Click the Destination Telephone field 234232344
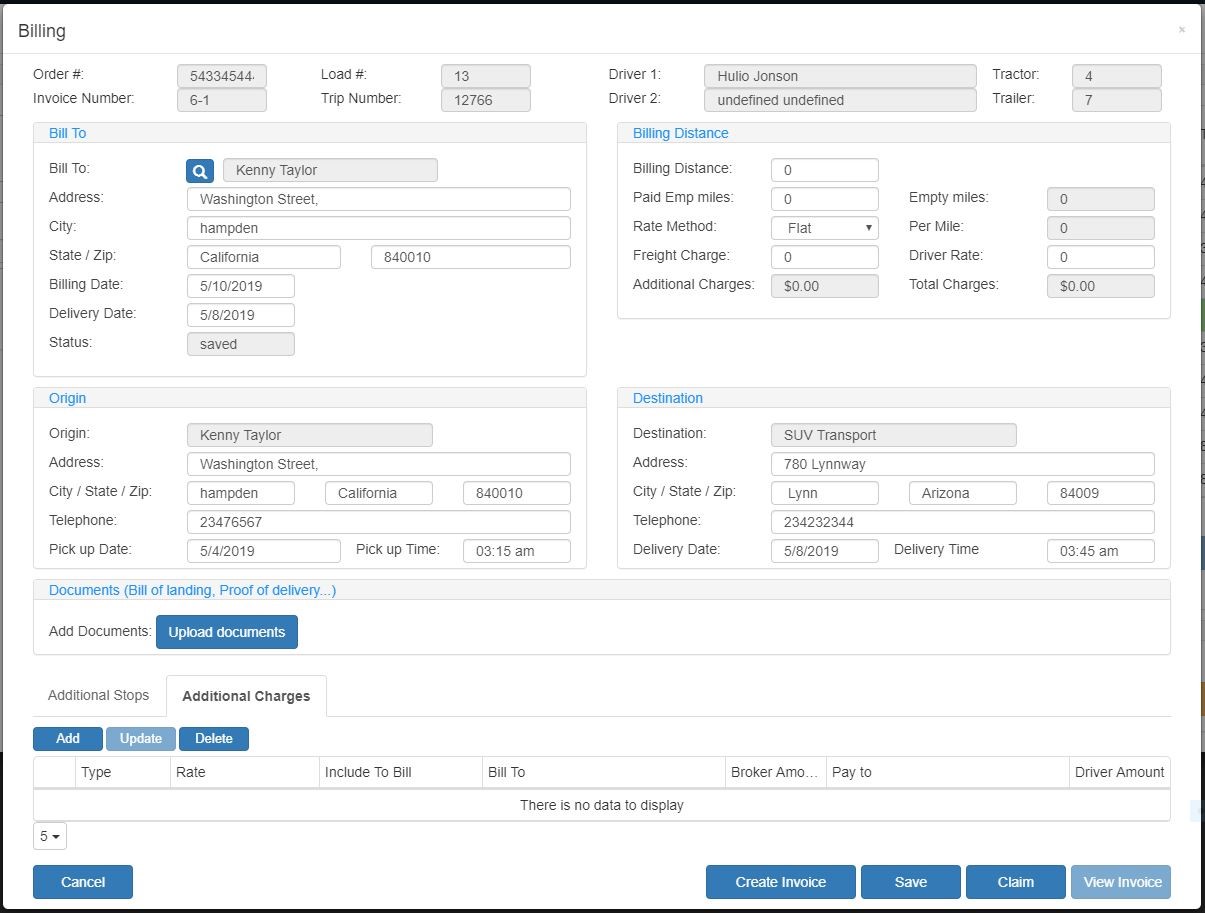This screenshot has width=1205, height=913. [963, 522]
